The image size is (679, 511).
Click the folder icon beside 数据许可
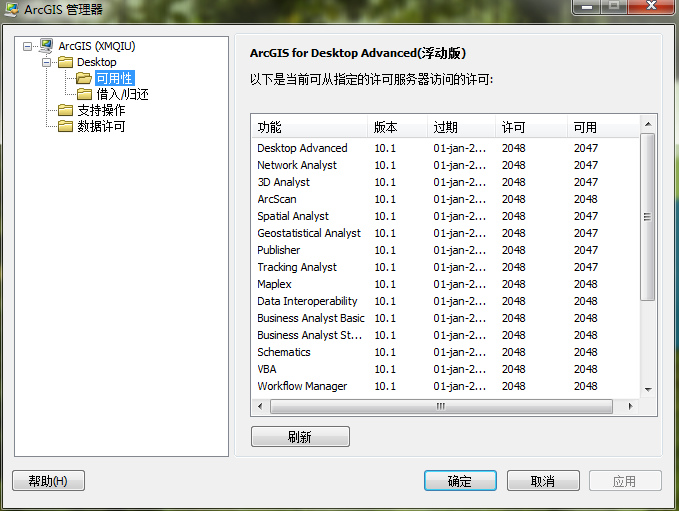pos(65,126)
